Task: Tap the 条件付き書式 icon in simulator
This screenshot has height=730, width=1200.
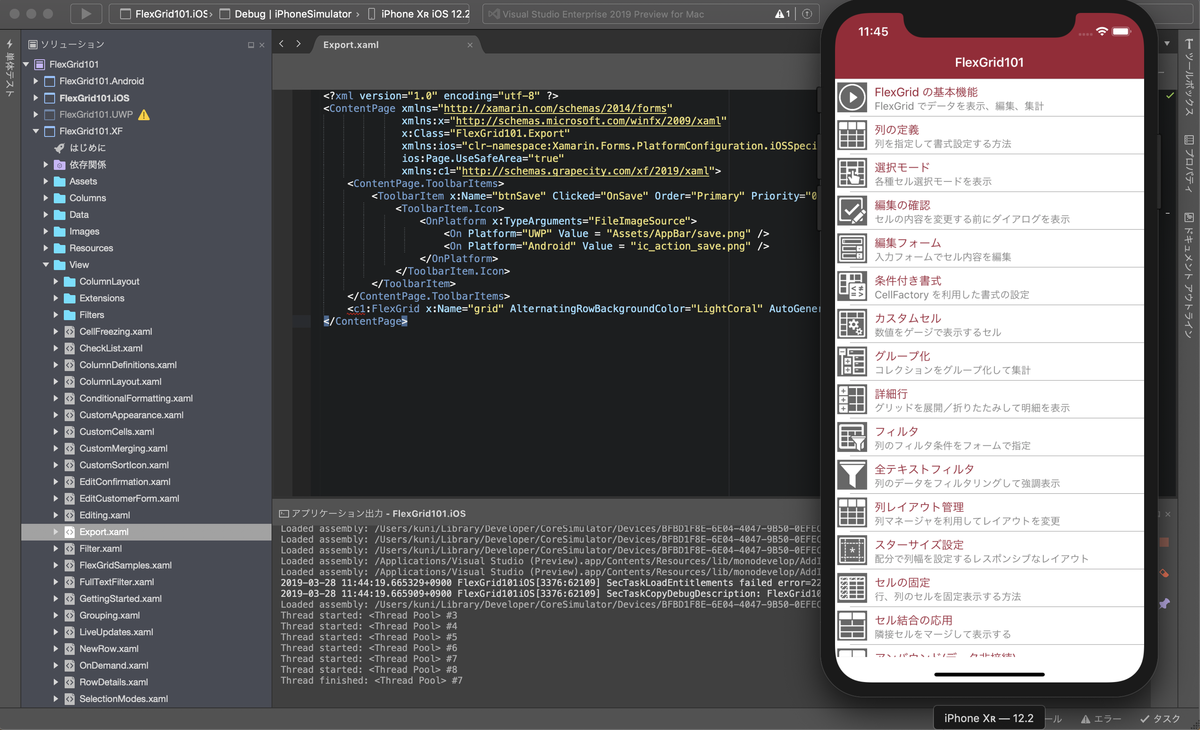Action: 852,286
